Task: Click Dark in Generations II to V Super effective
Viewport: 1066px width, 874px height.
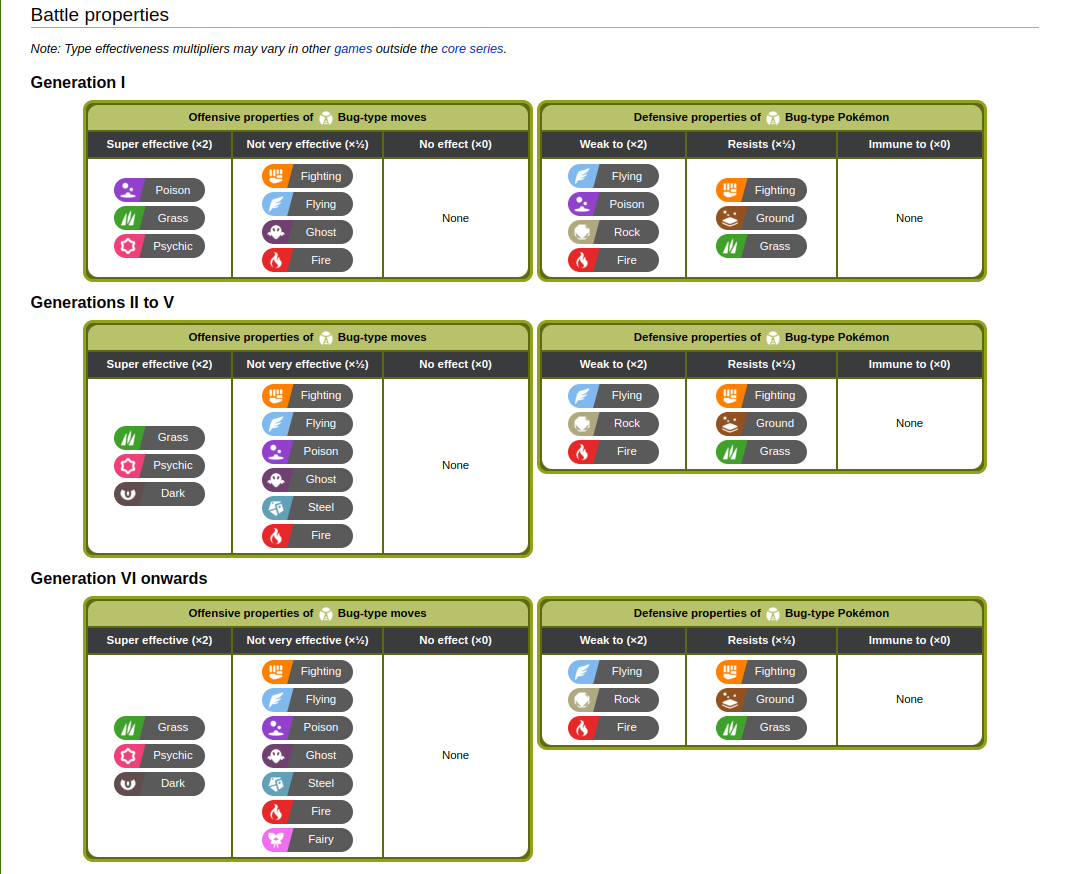Action: tap(159, 493)
